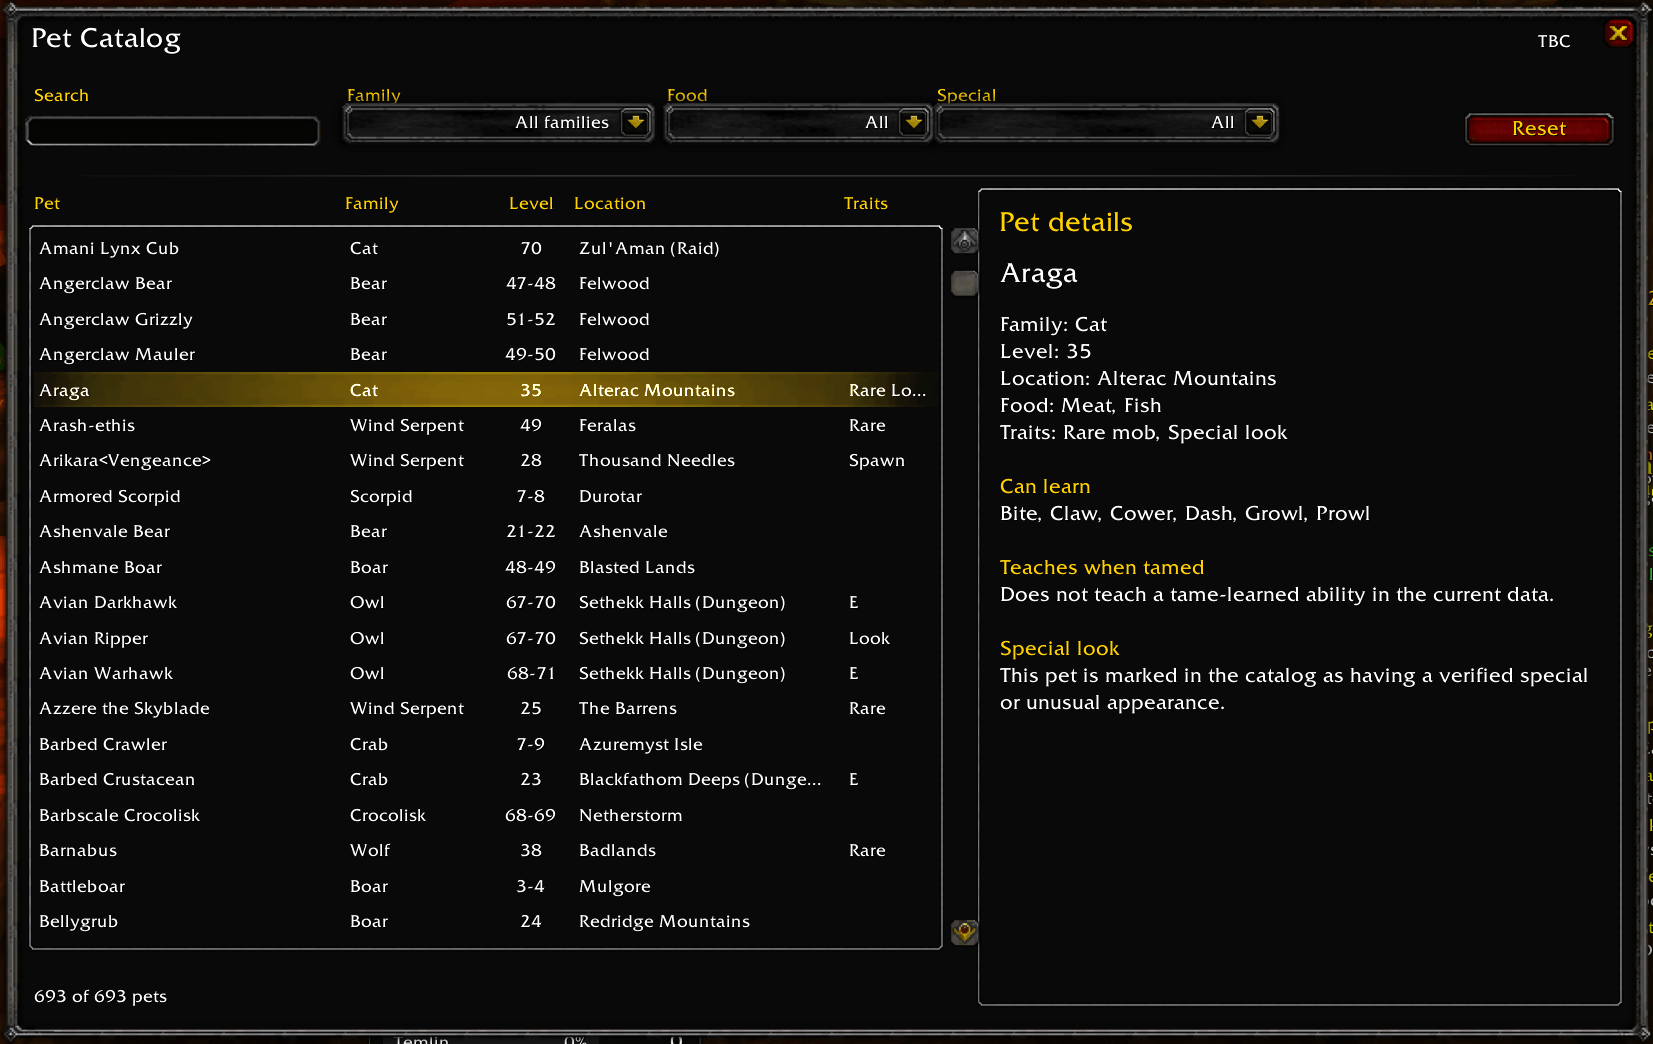
Task: Click the Teaches when tamed heading
Action: click(x=1101, y=567)
